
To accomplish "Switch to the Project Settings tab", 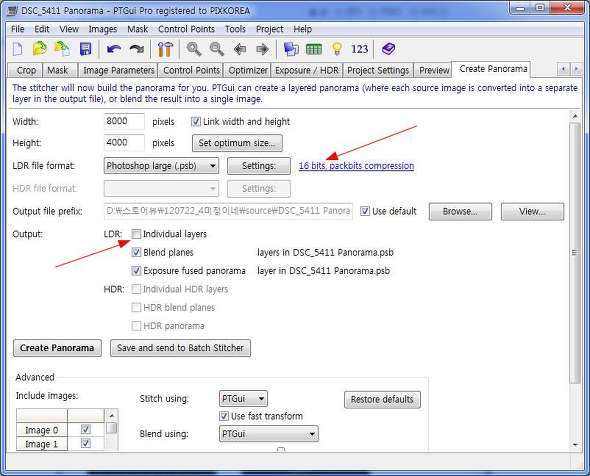I will 378,70.
